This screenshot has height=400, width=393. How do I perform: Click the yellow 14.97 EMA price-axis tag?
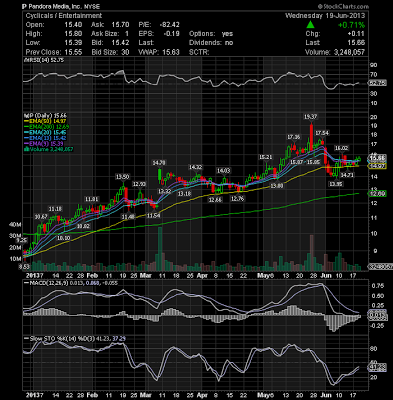coord(377,166)
